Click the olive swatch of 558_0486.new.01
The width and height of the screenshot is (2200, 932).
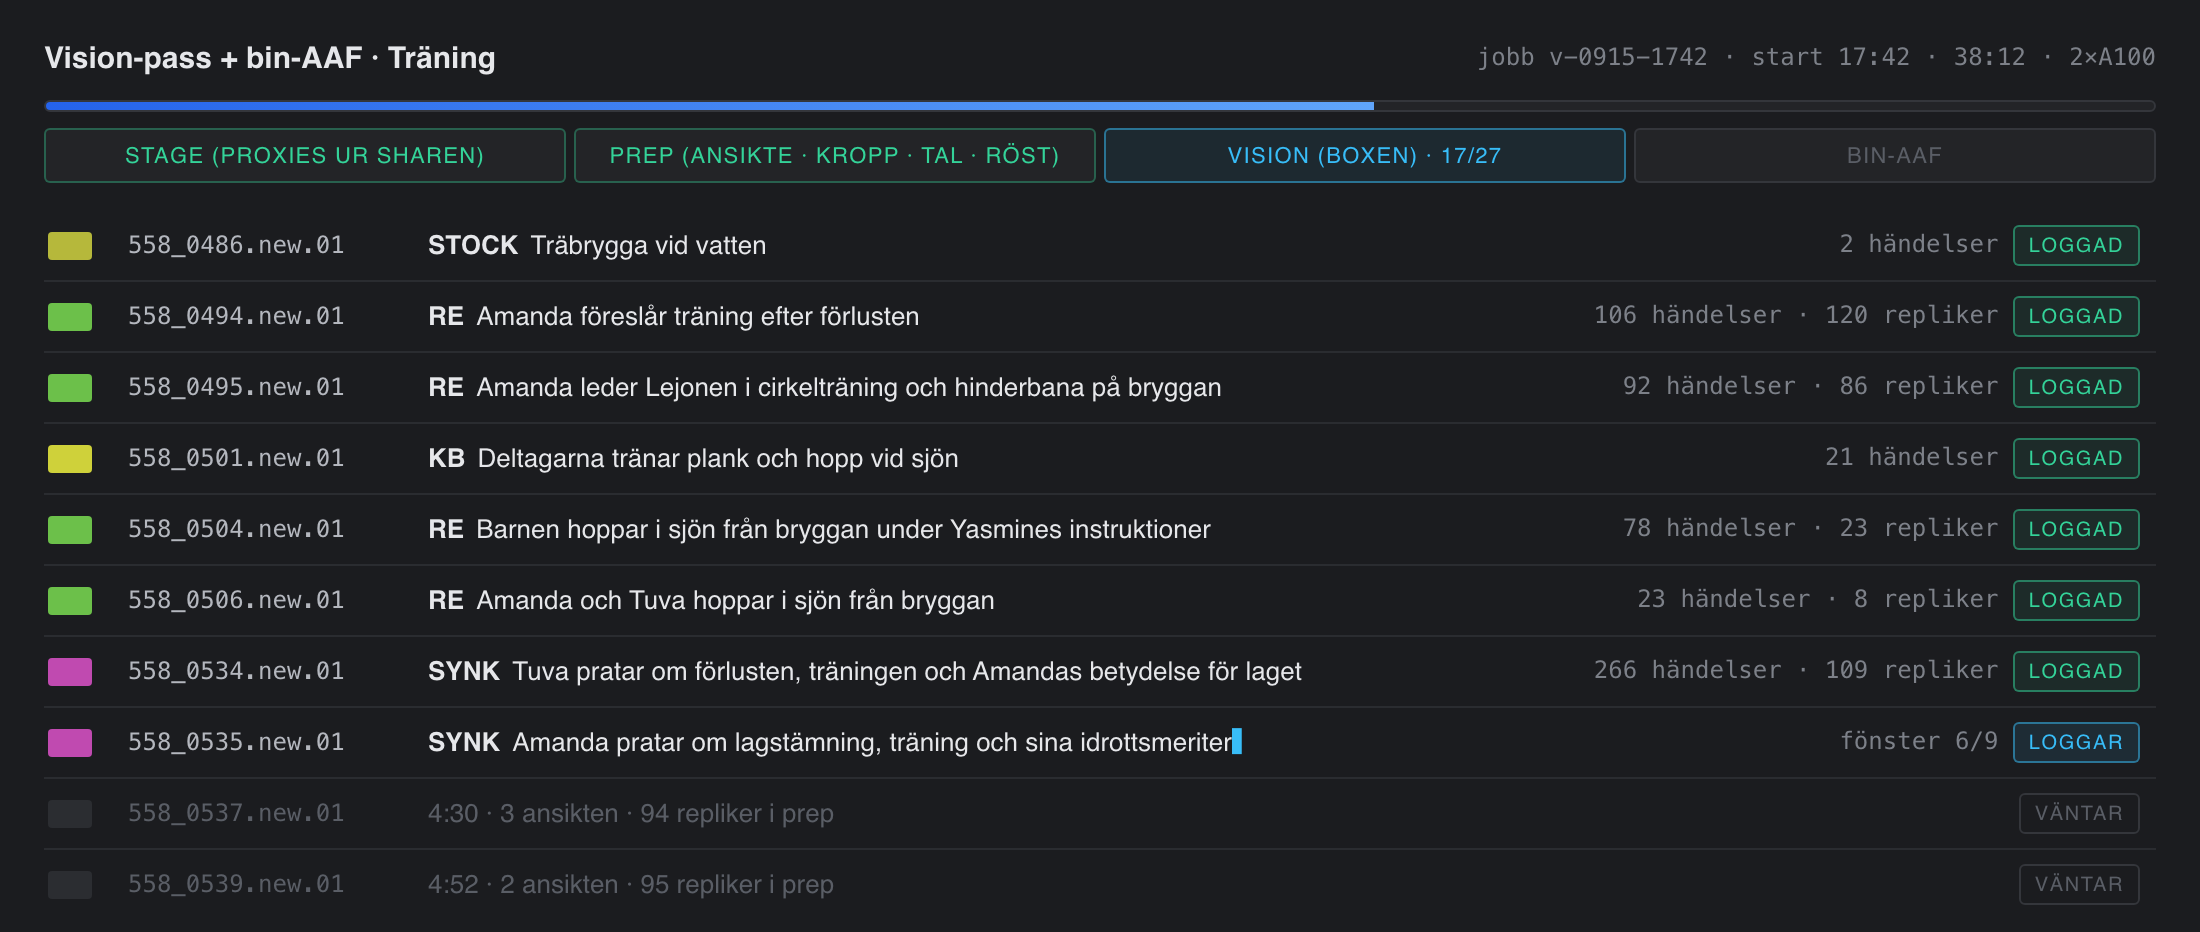pos(70,246)
